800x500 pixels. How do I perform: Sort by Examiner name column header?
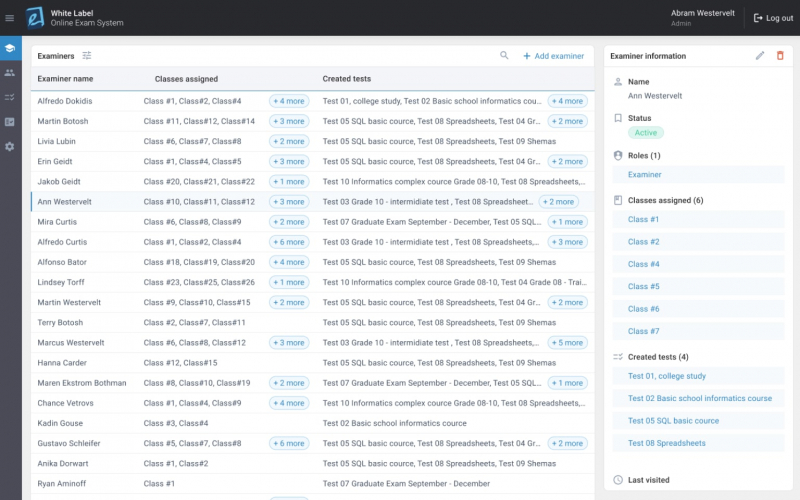pyautogui.click(x=65, y=79)
